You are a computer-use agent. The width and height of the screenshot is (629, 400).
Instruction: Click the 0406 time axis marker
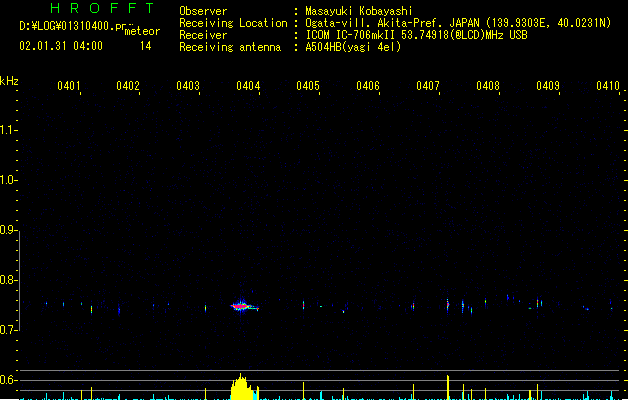[x=368, y=86]
